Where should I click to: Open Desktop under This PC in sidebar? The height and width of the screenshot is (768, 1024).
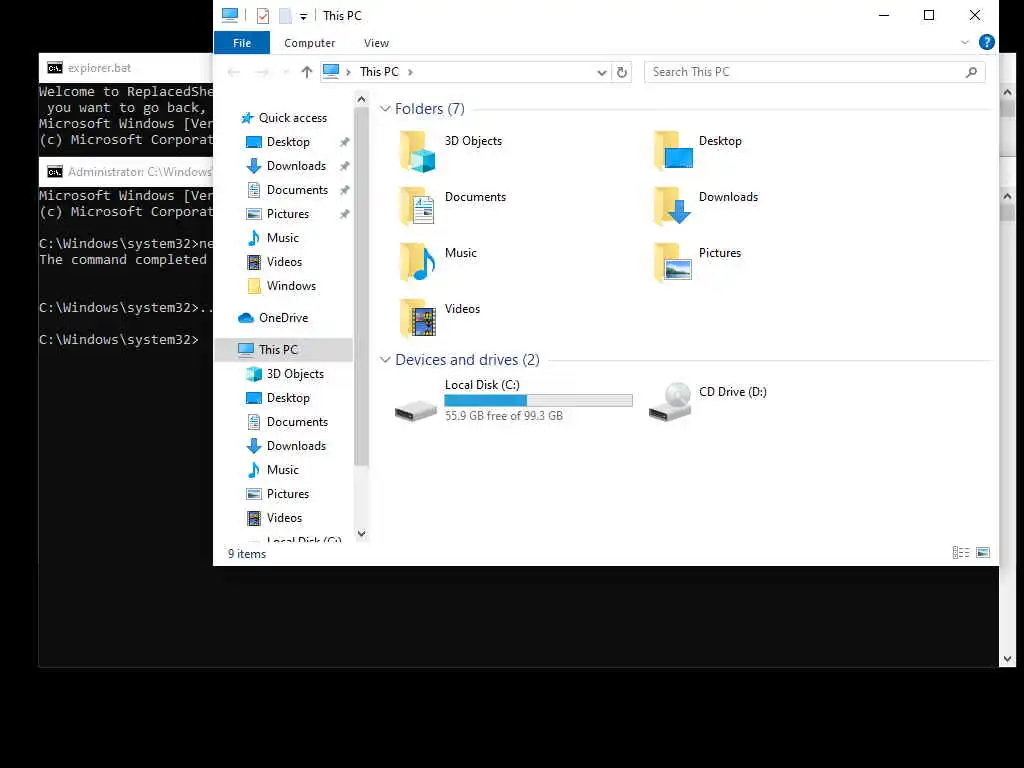(x=287, y=398)
